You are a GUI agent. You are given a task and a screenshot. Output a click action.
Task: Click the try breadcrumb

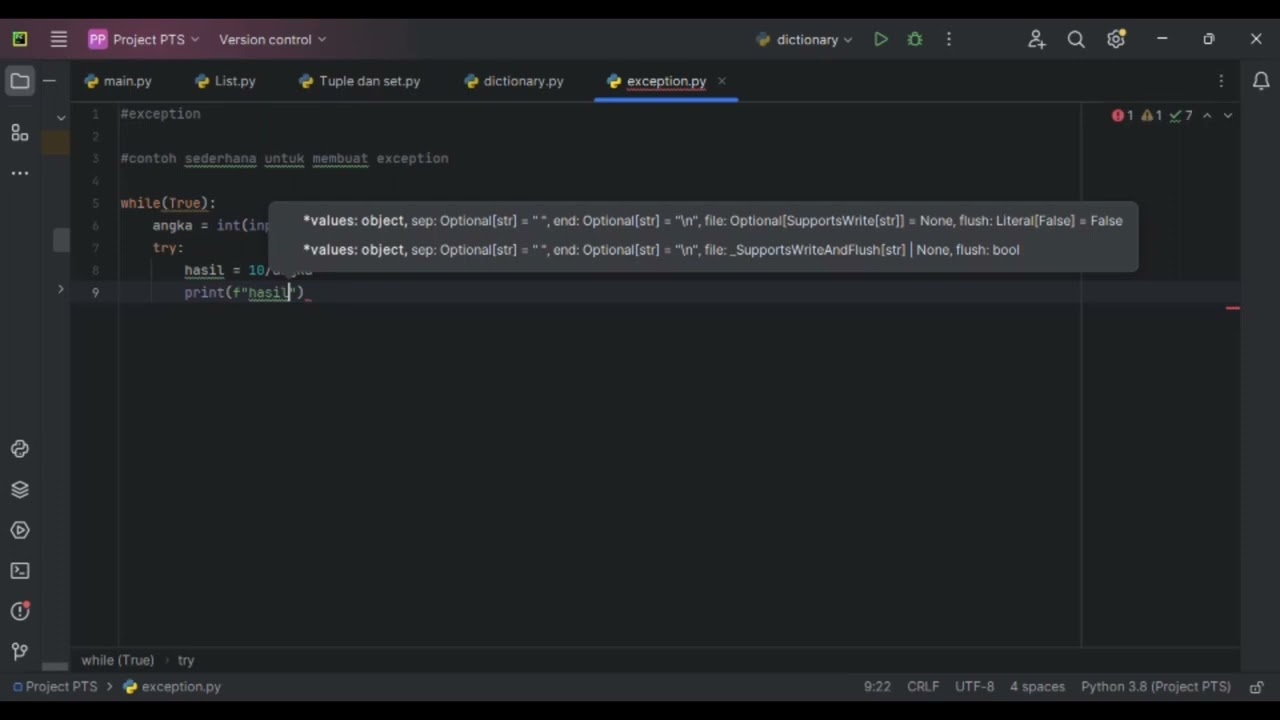point(186,660)
